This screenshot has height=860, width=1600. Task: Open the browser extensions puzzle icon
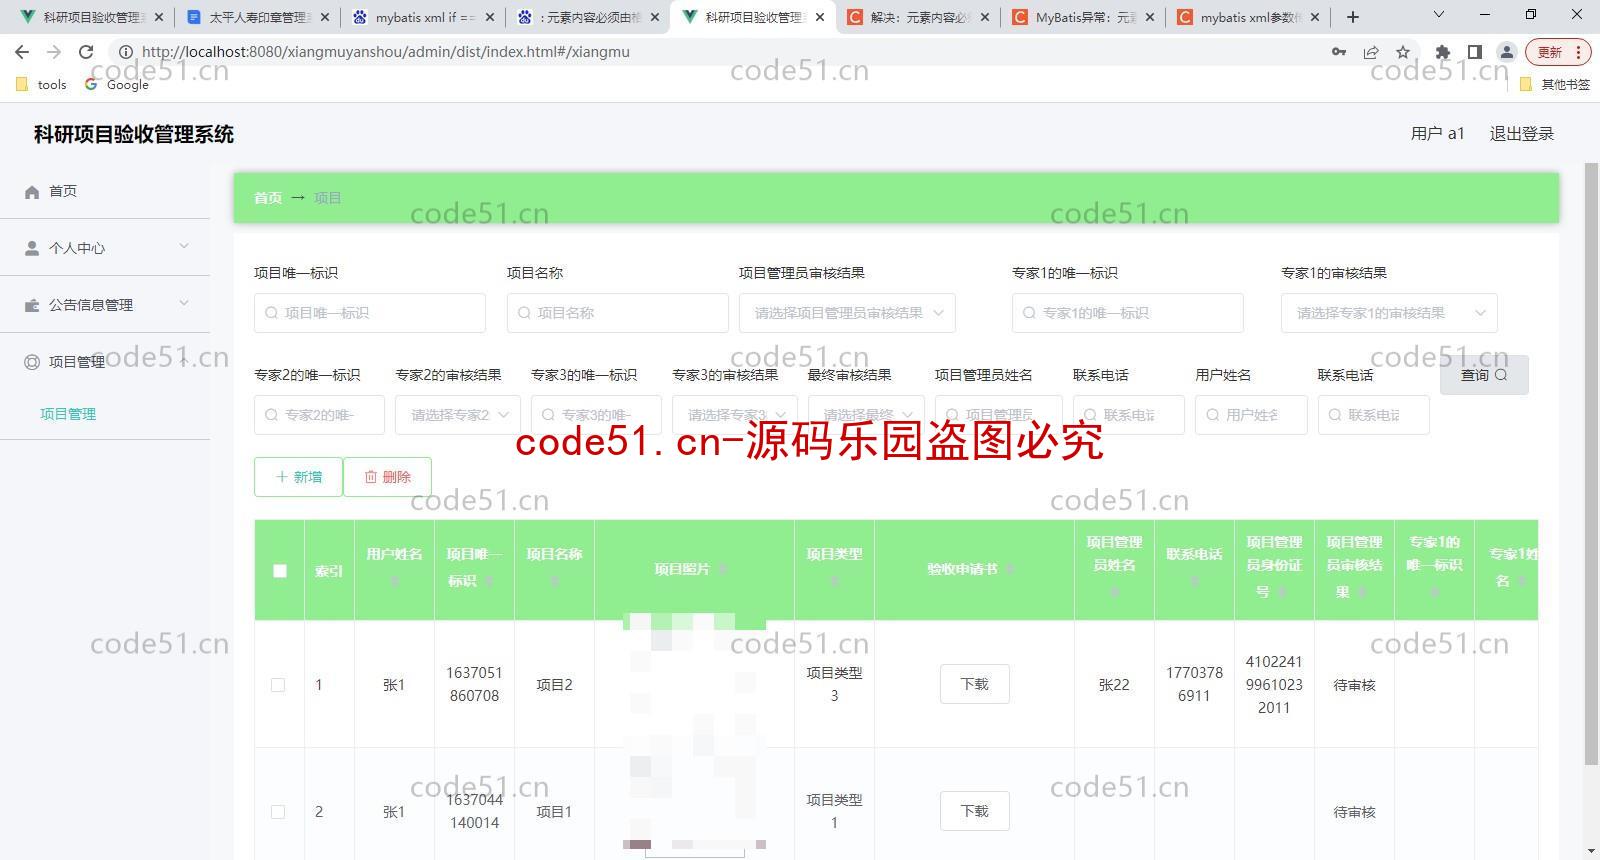point(1442,52)
